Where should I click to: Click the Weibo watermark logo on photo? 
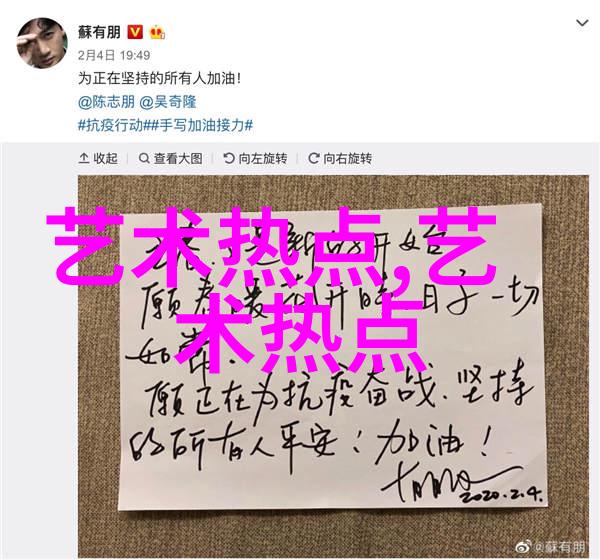524,546
